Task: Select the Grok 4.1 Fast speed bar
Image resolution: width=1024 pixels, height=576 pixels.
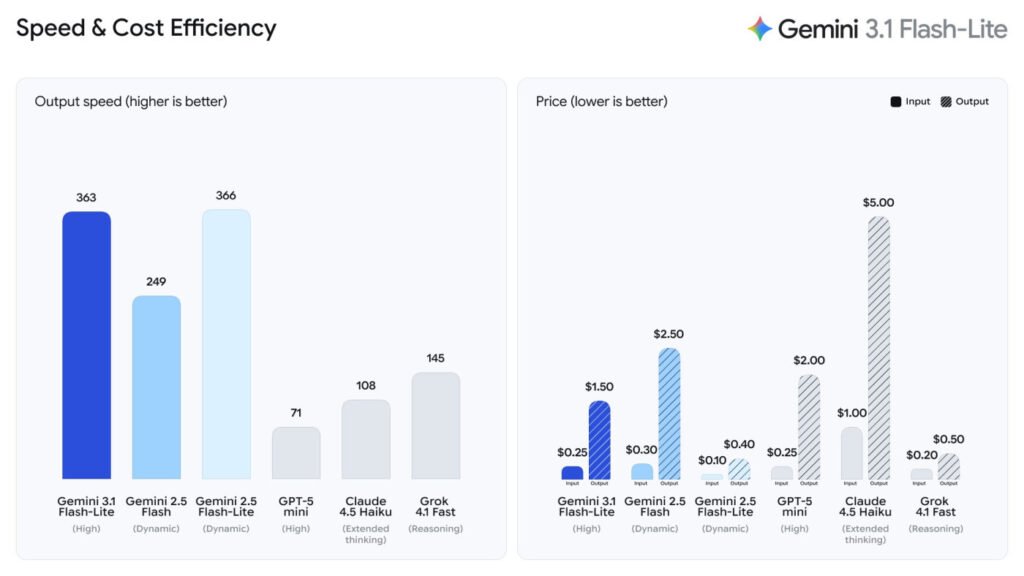Action: pyautogui.click(x=436, y=426)
